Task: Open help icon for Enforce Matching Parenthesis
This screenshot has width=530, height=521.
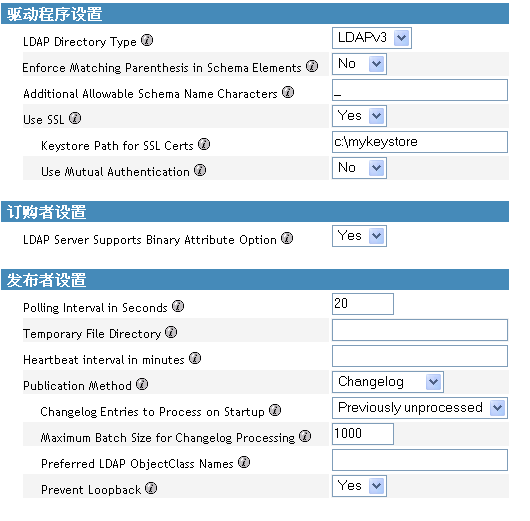Action: 312,66
